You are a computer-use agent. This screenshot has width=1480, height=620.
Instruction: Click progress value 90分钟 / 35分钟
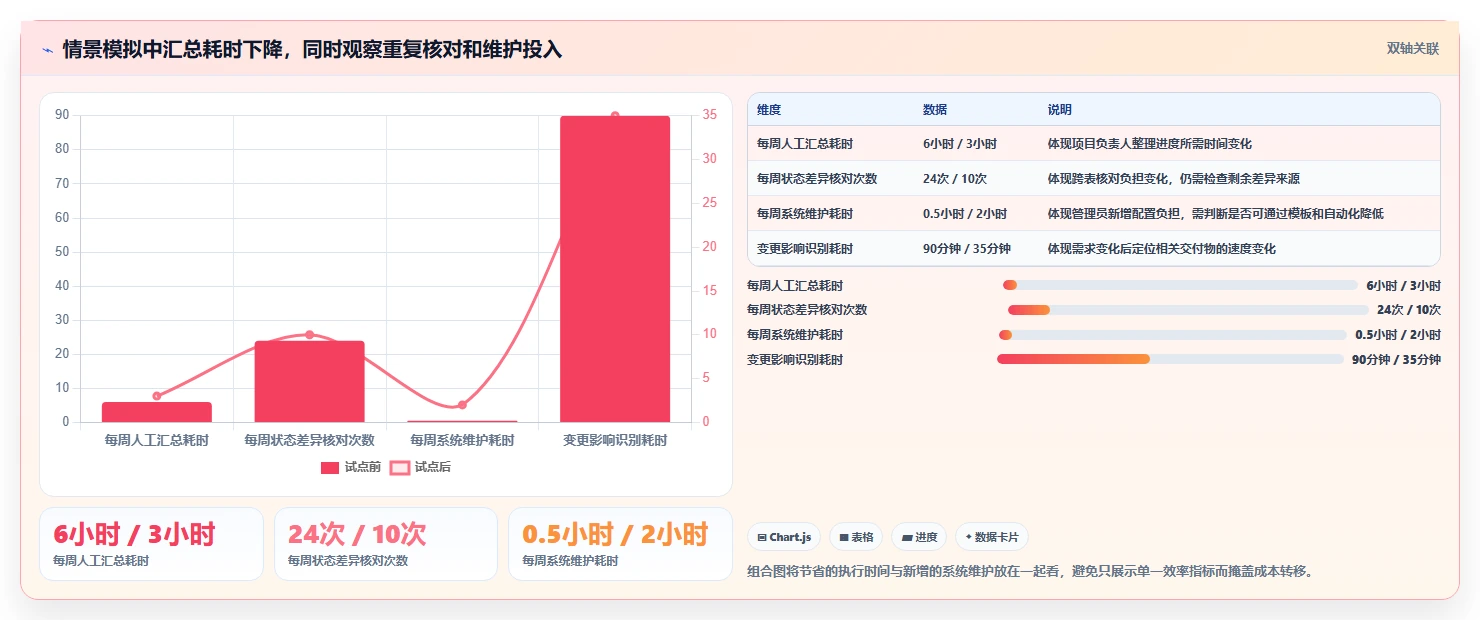pyautogui.click(x=1396, y=359)
